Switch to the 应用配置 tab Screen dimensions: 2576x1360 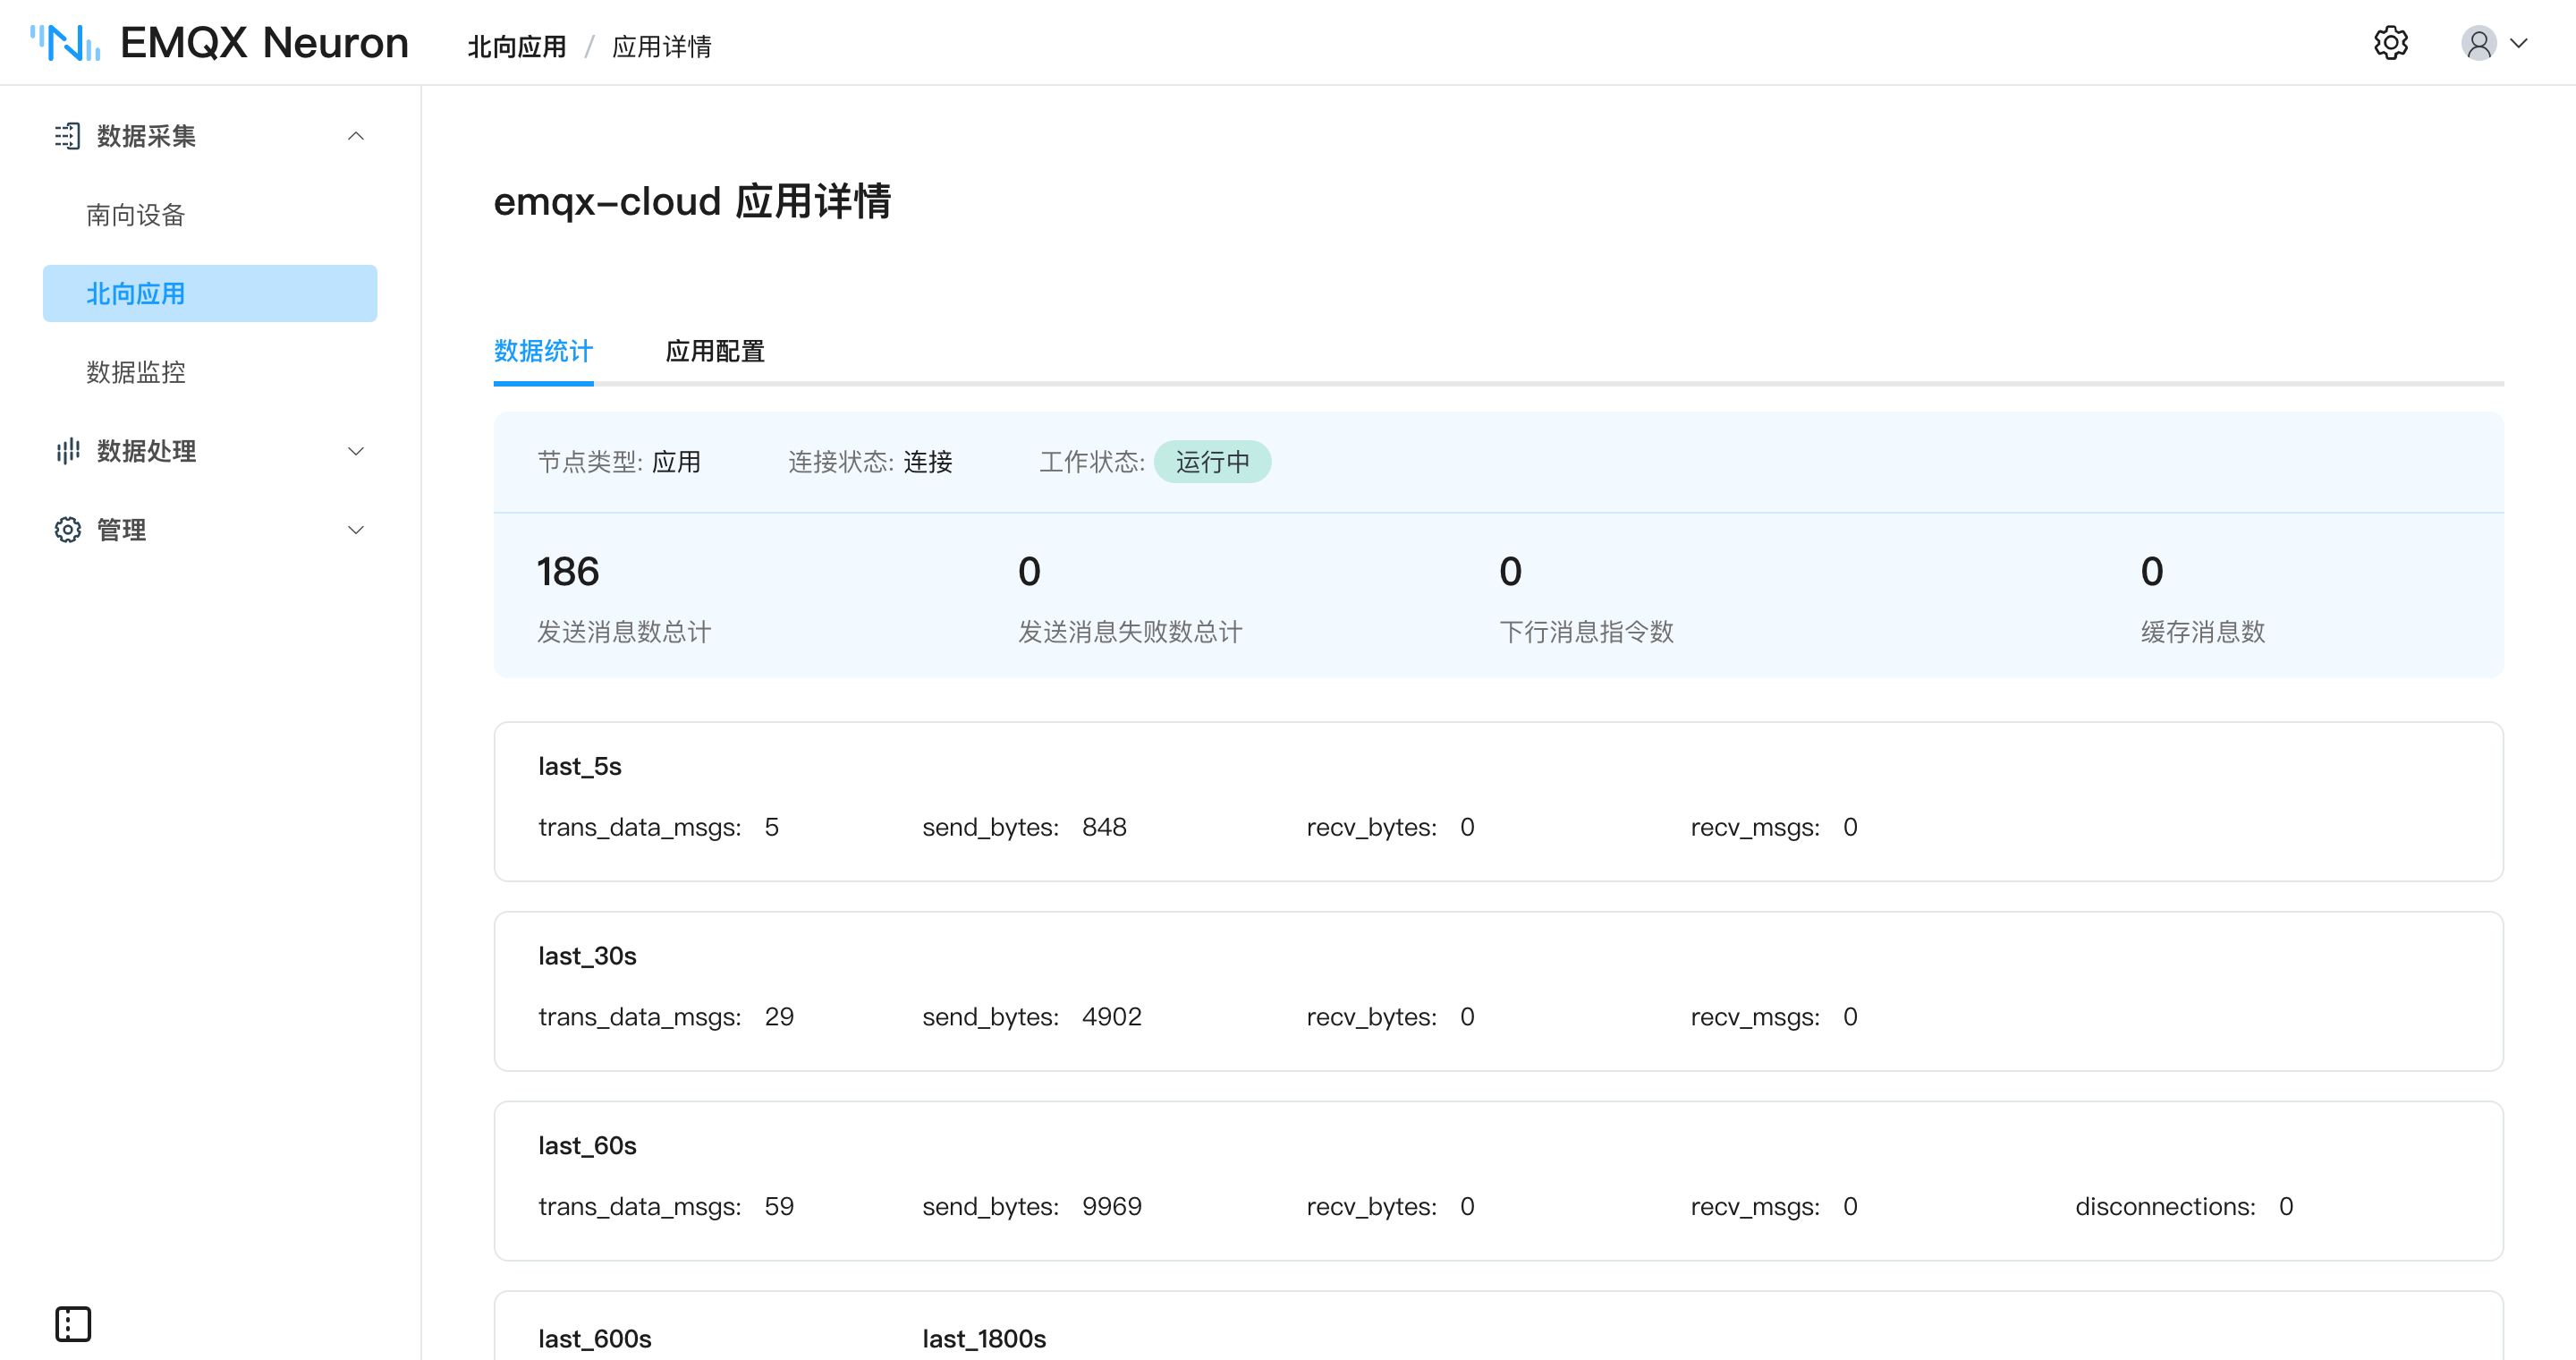(715, 351)
